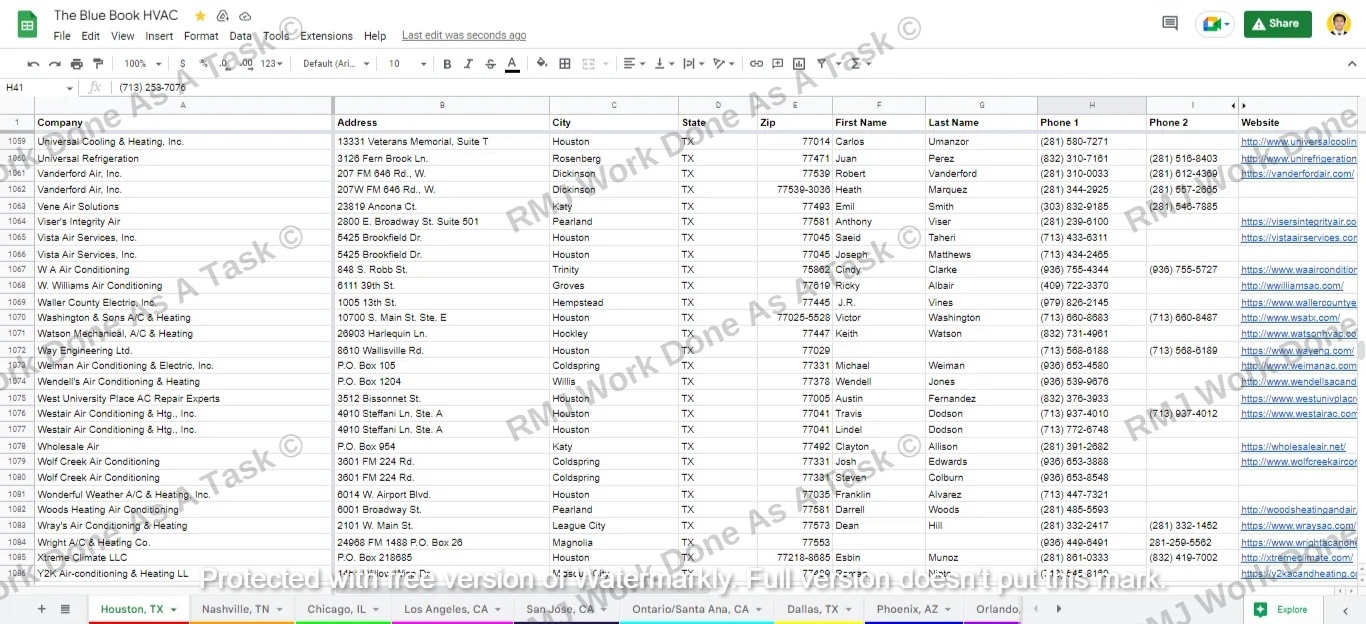
Task: Open the Format menu
Action: [201, 36]
